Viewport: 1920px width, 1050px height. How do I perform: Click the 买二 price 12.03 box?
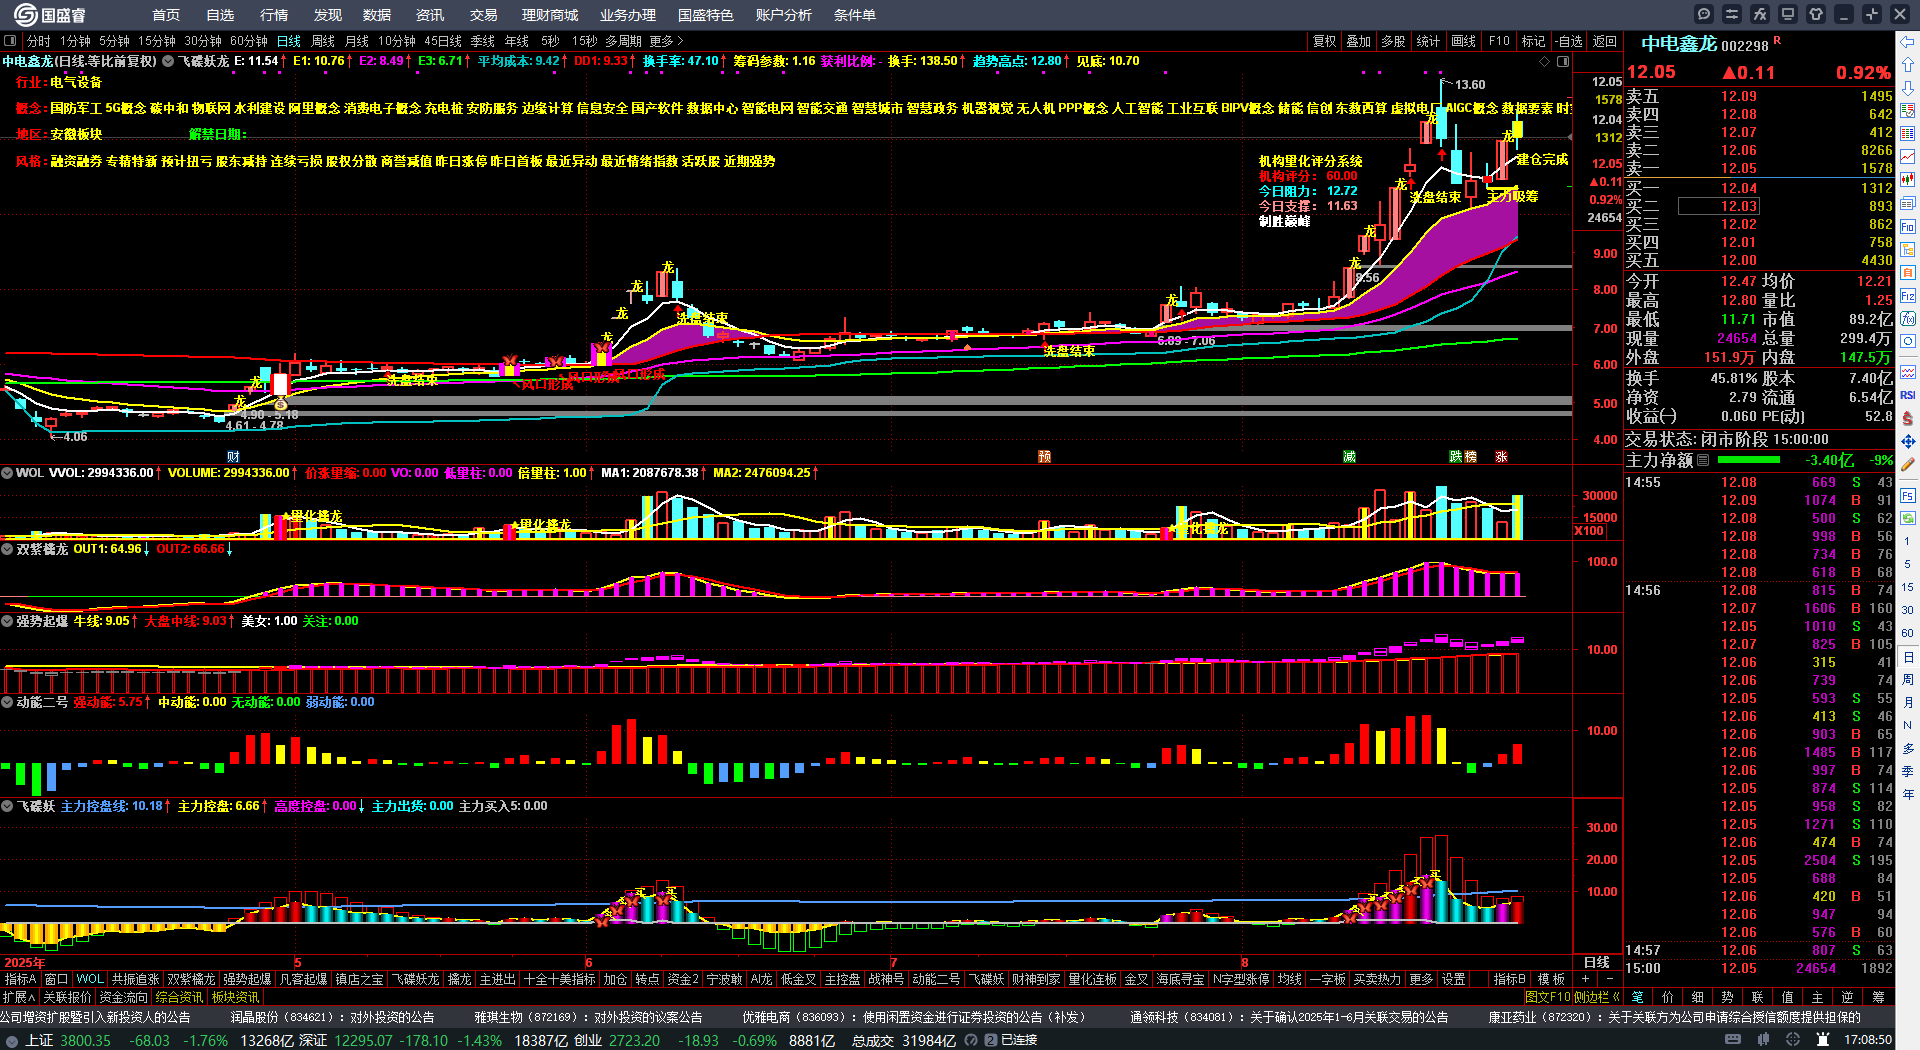(x=1718, y=206)
